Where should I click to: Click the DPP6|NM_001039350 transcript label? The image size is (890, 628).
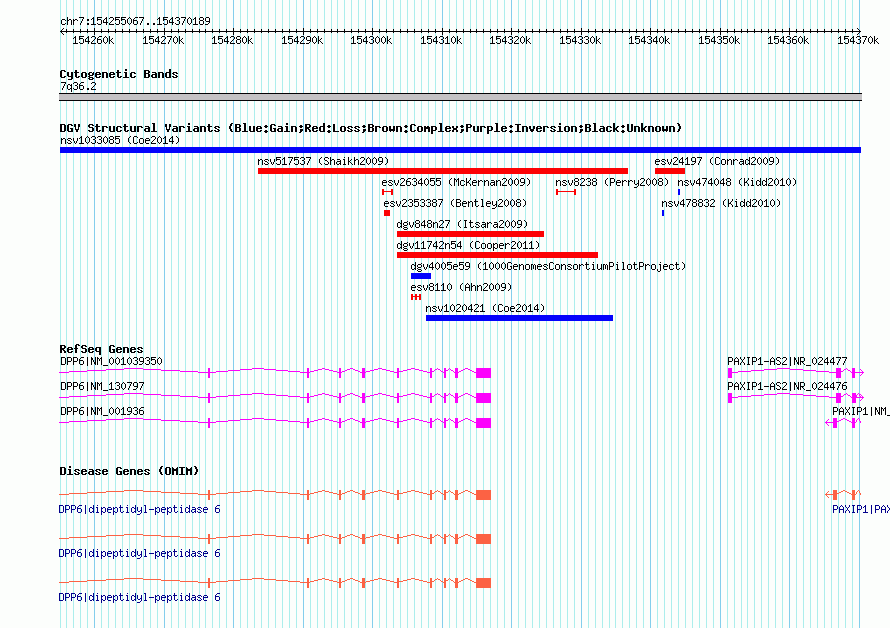111,361
